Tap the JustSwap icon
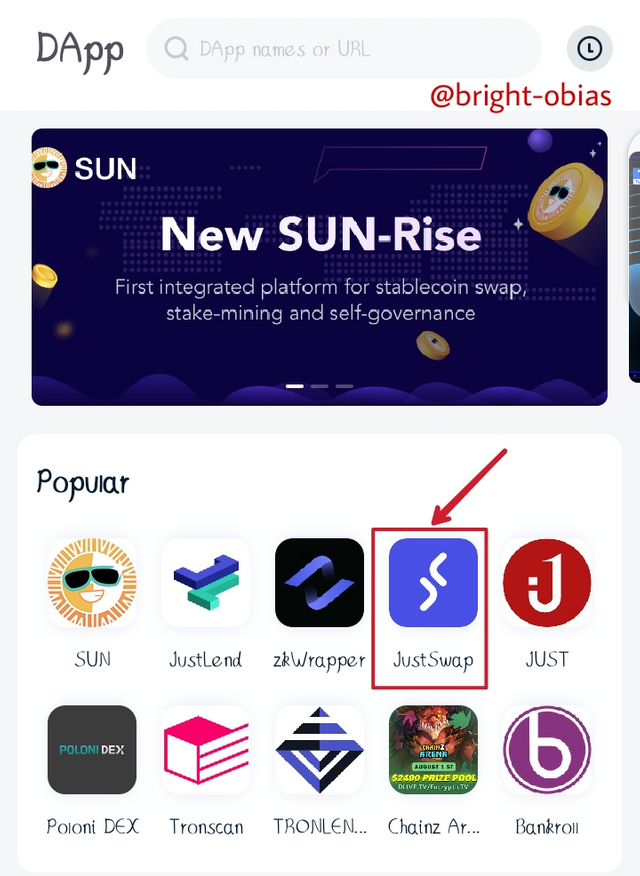Image resolution: width=640 pixels, height=876 pixels. pyautogui.click(x=433, y=583)
